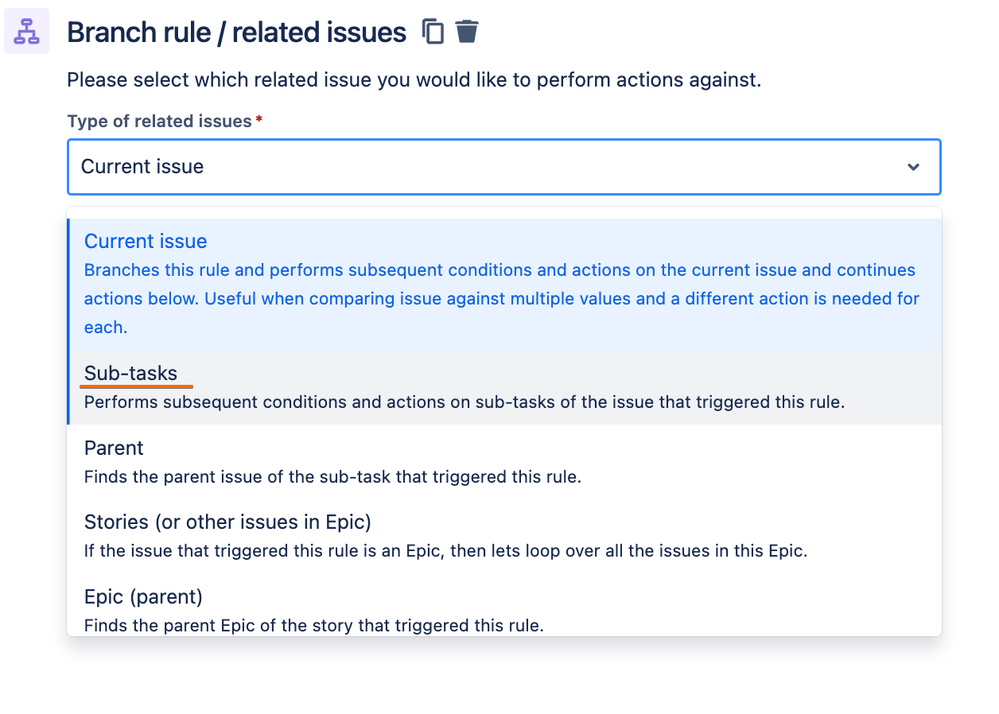The width and height of the screenshot is (999, 714).
Task: Collapse the dropdown using the chevron arrow
Action: click(913, 167)
